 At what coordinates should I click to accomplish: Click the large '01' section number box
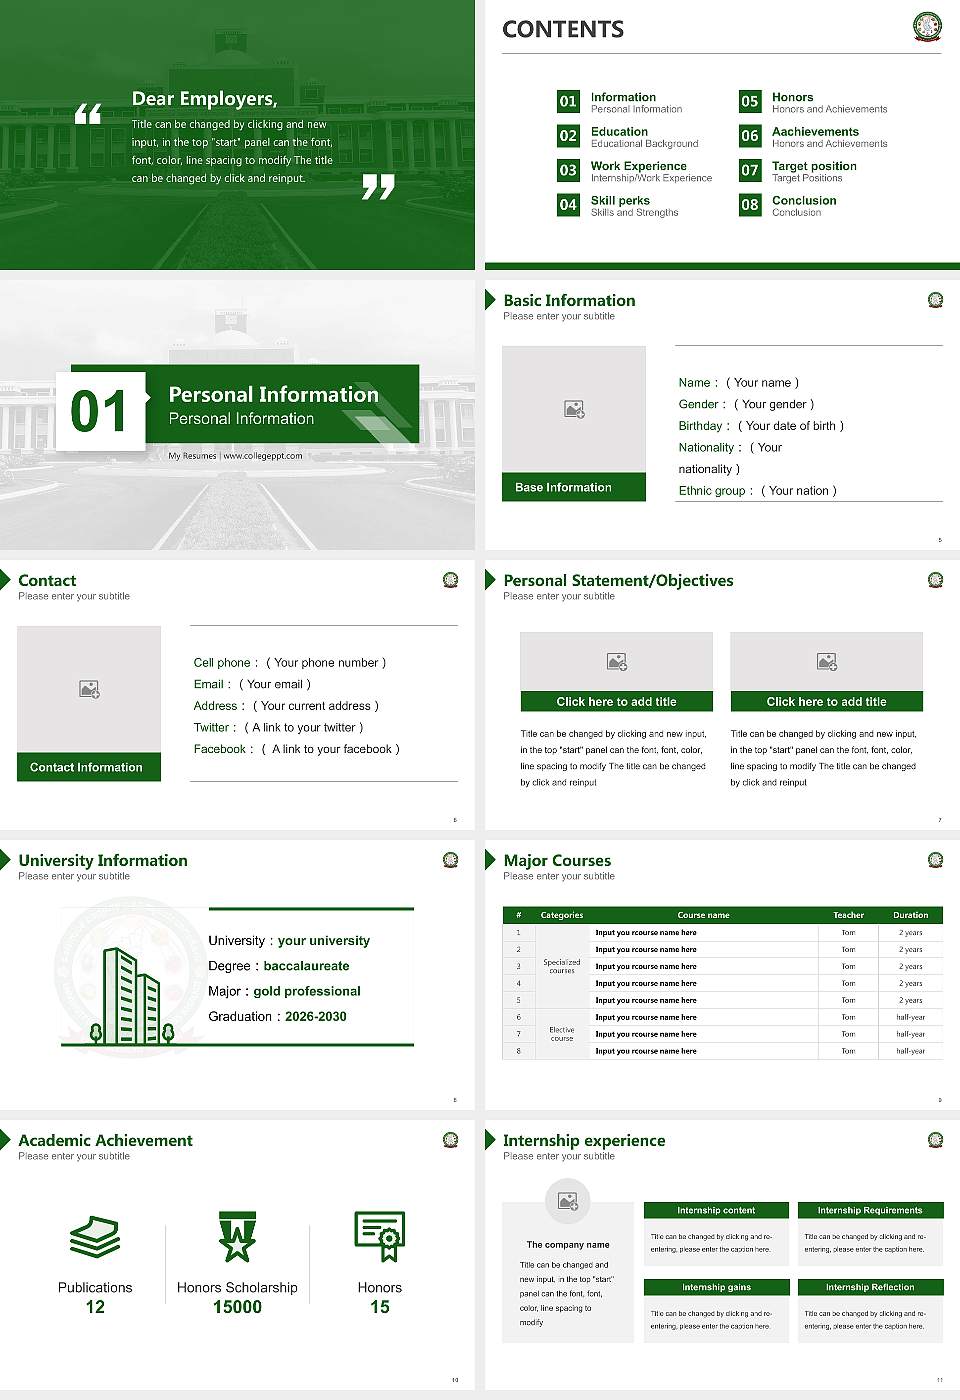tap(100, 411)
